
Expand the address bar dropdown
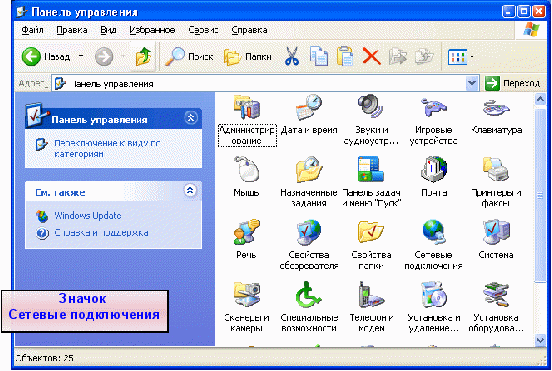coord(472,83)
